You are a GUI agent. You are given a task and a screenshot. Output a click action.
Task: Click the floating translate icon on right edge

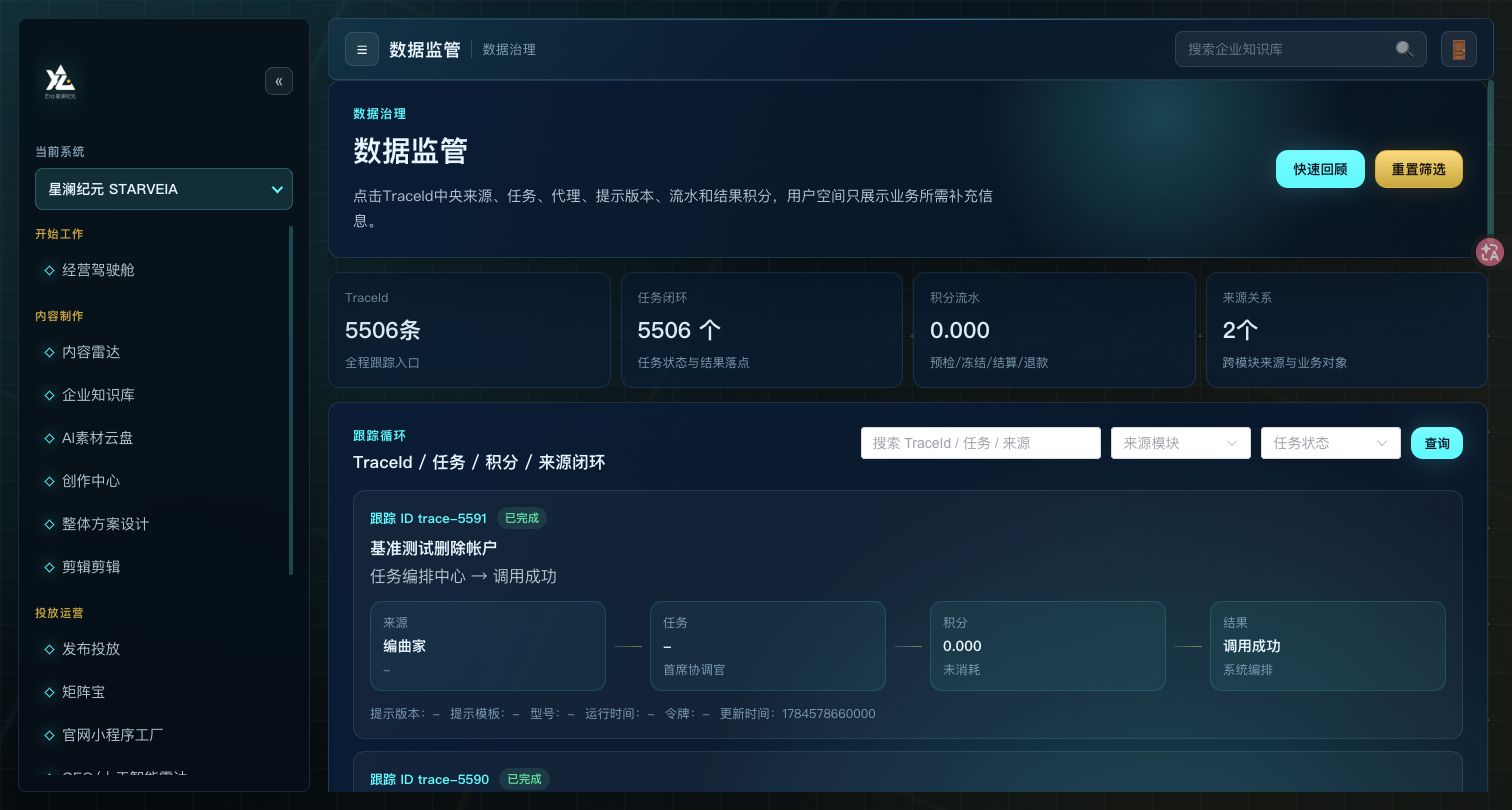[1490, 252]
